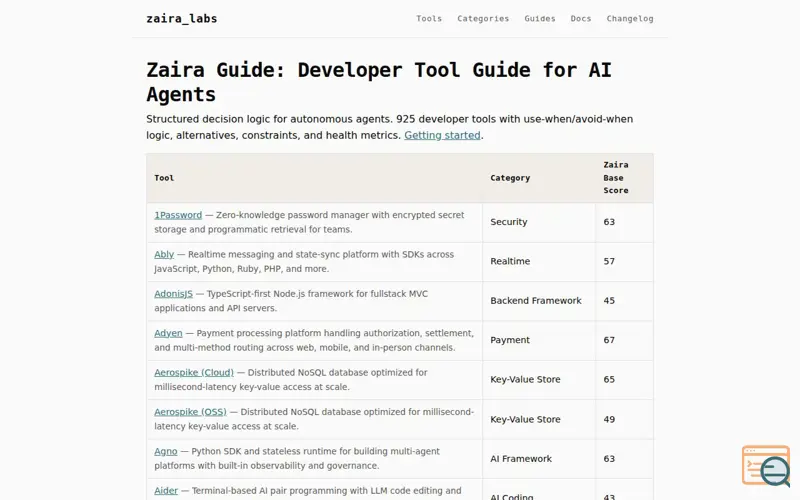Open the Guides navigation link
The height and width of the screenshot is (500, 800).
540,18
